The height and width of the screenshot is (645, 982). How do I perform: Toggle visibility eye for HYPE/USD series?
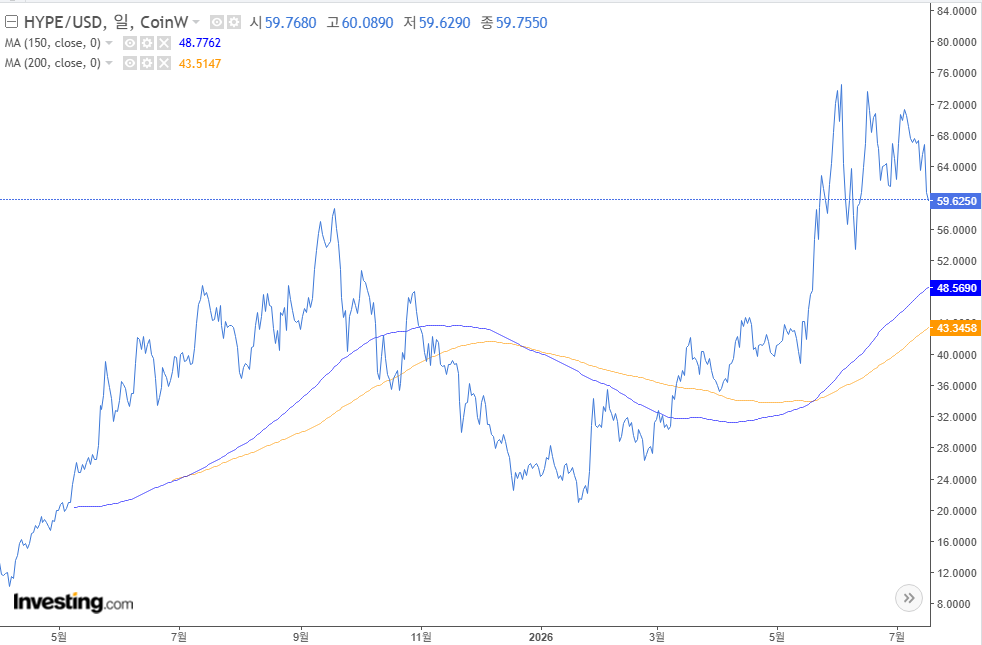pos(217,23)
